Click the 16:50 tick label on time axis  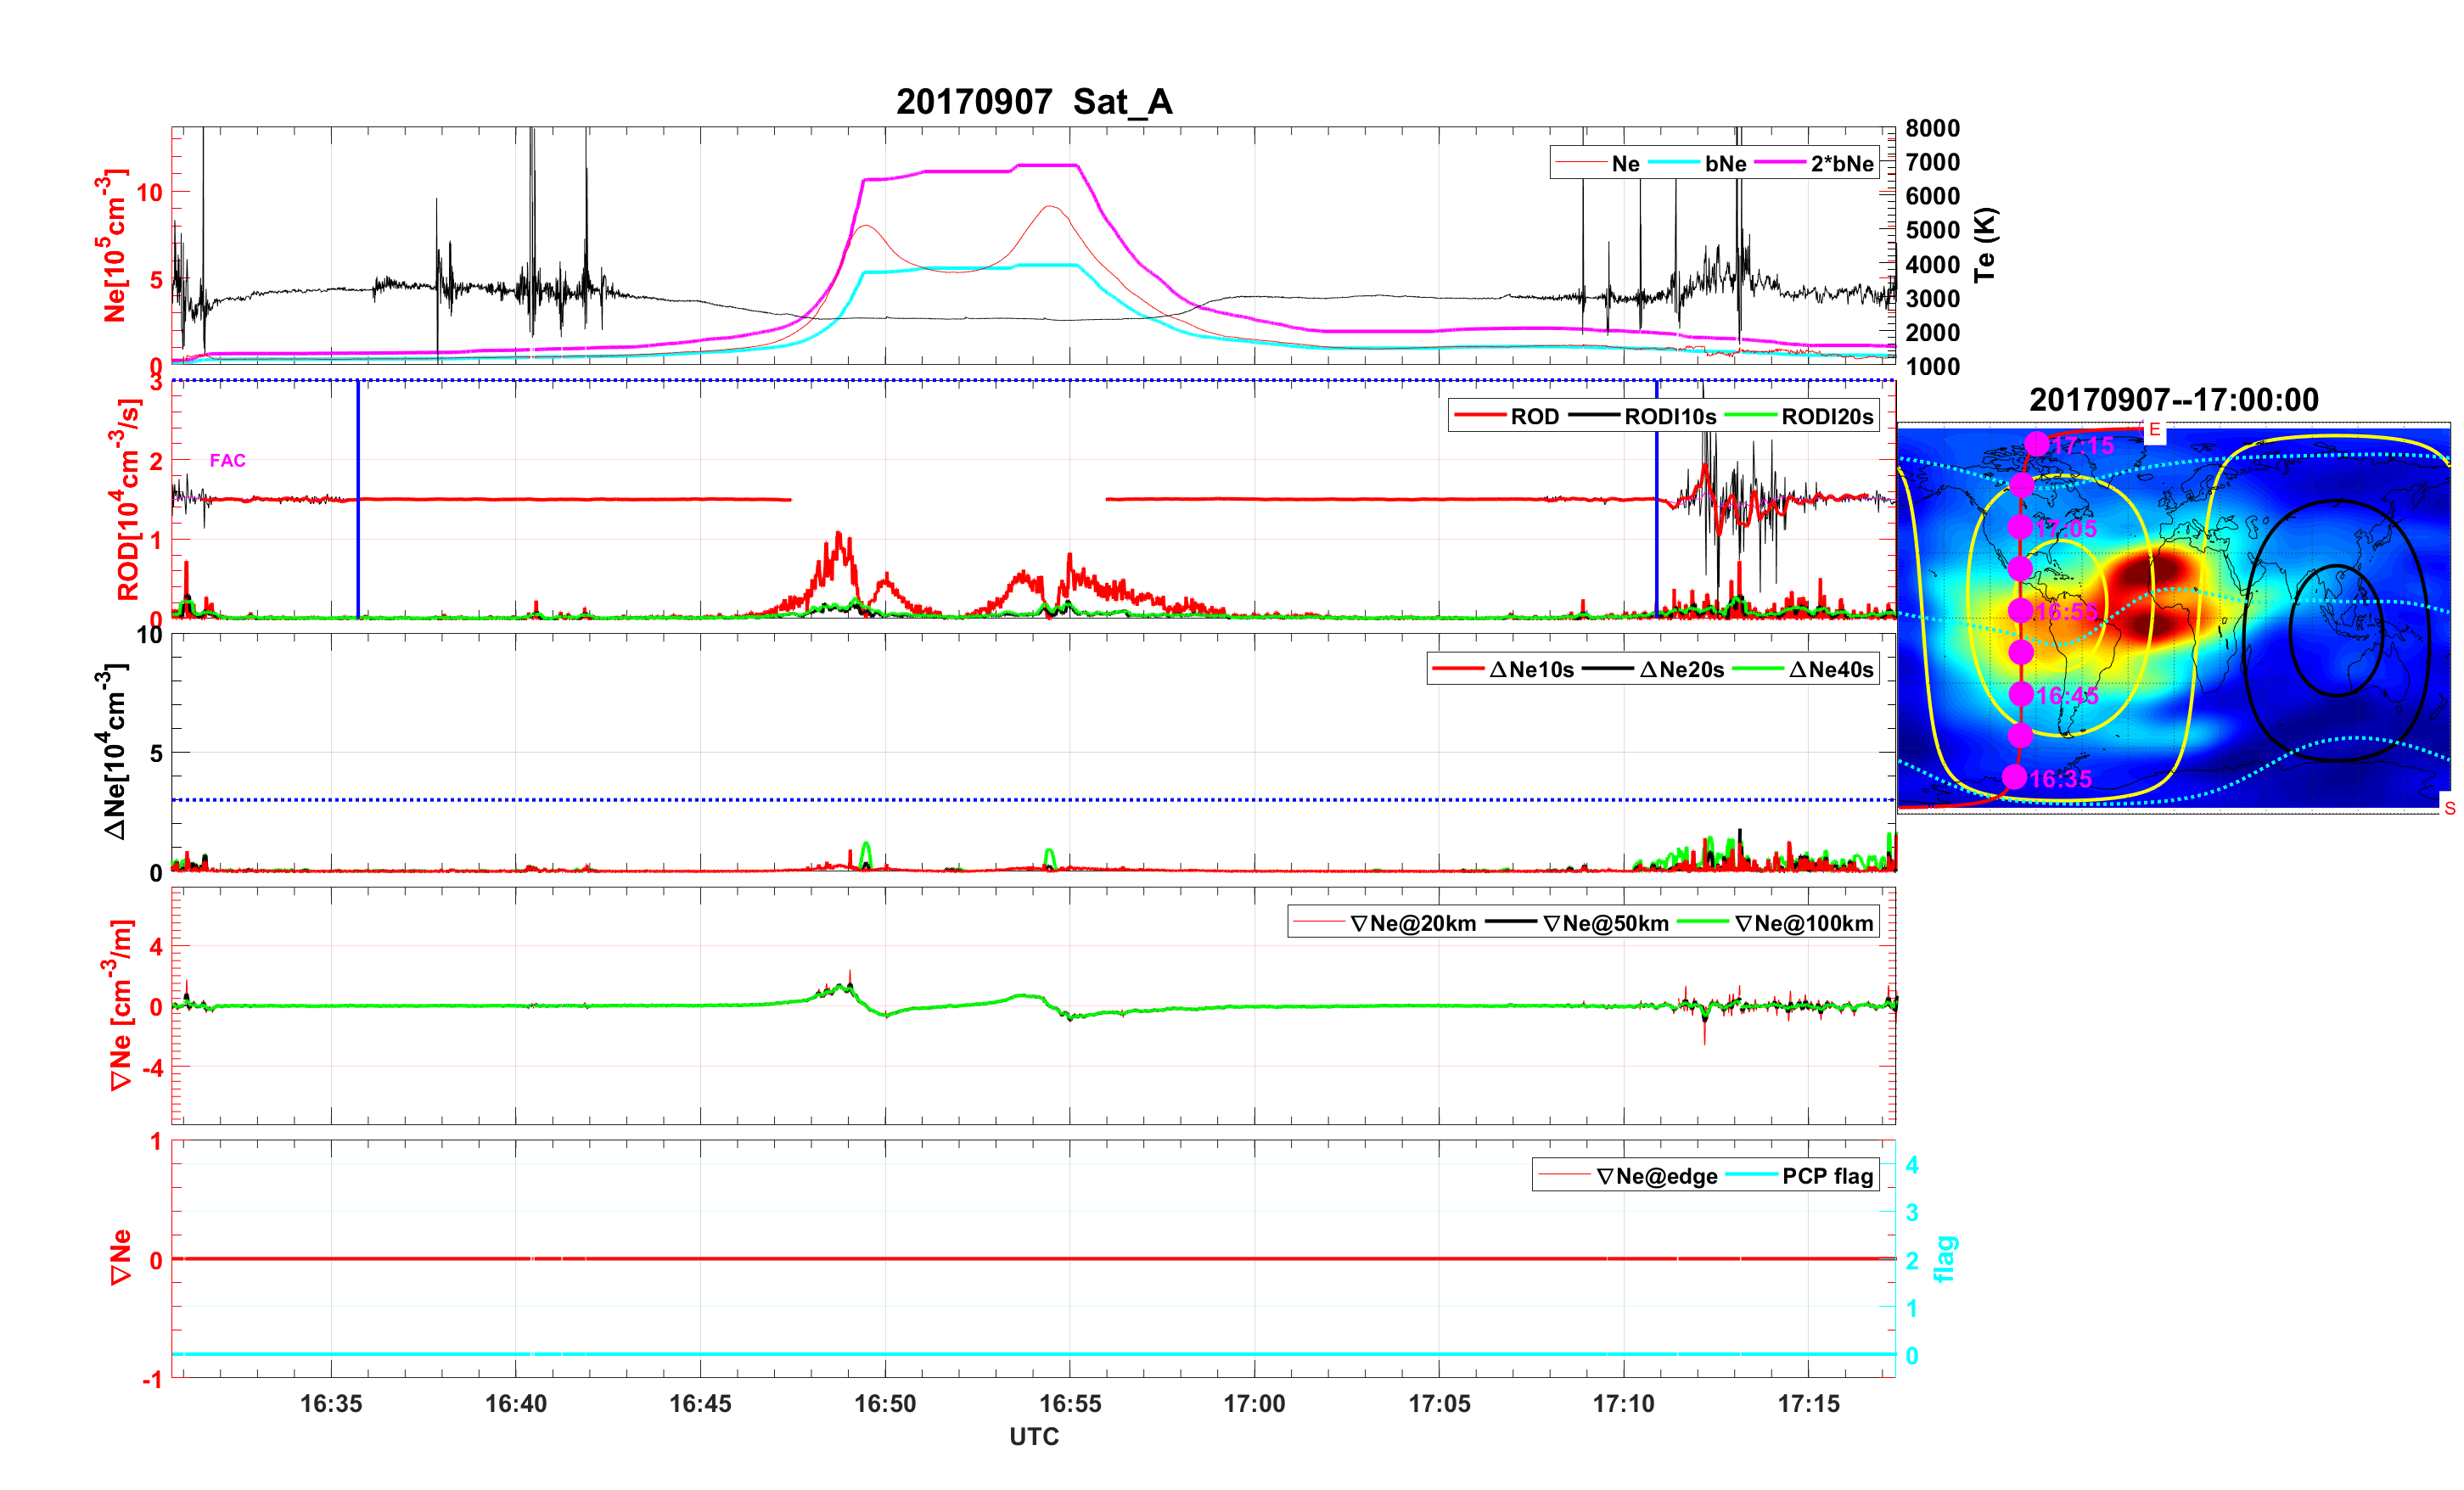pos(884,1403)
